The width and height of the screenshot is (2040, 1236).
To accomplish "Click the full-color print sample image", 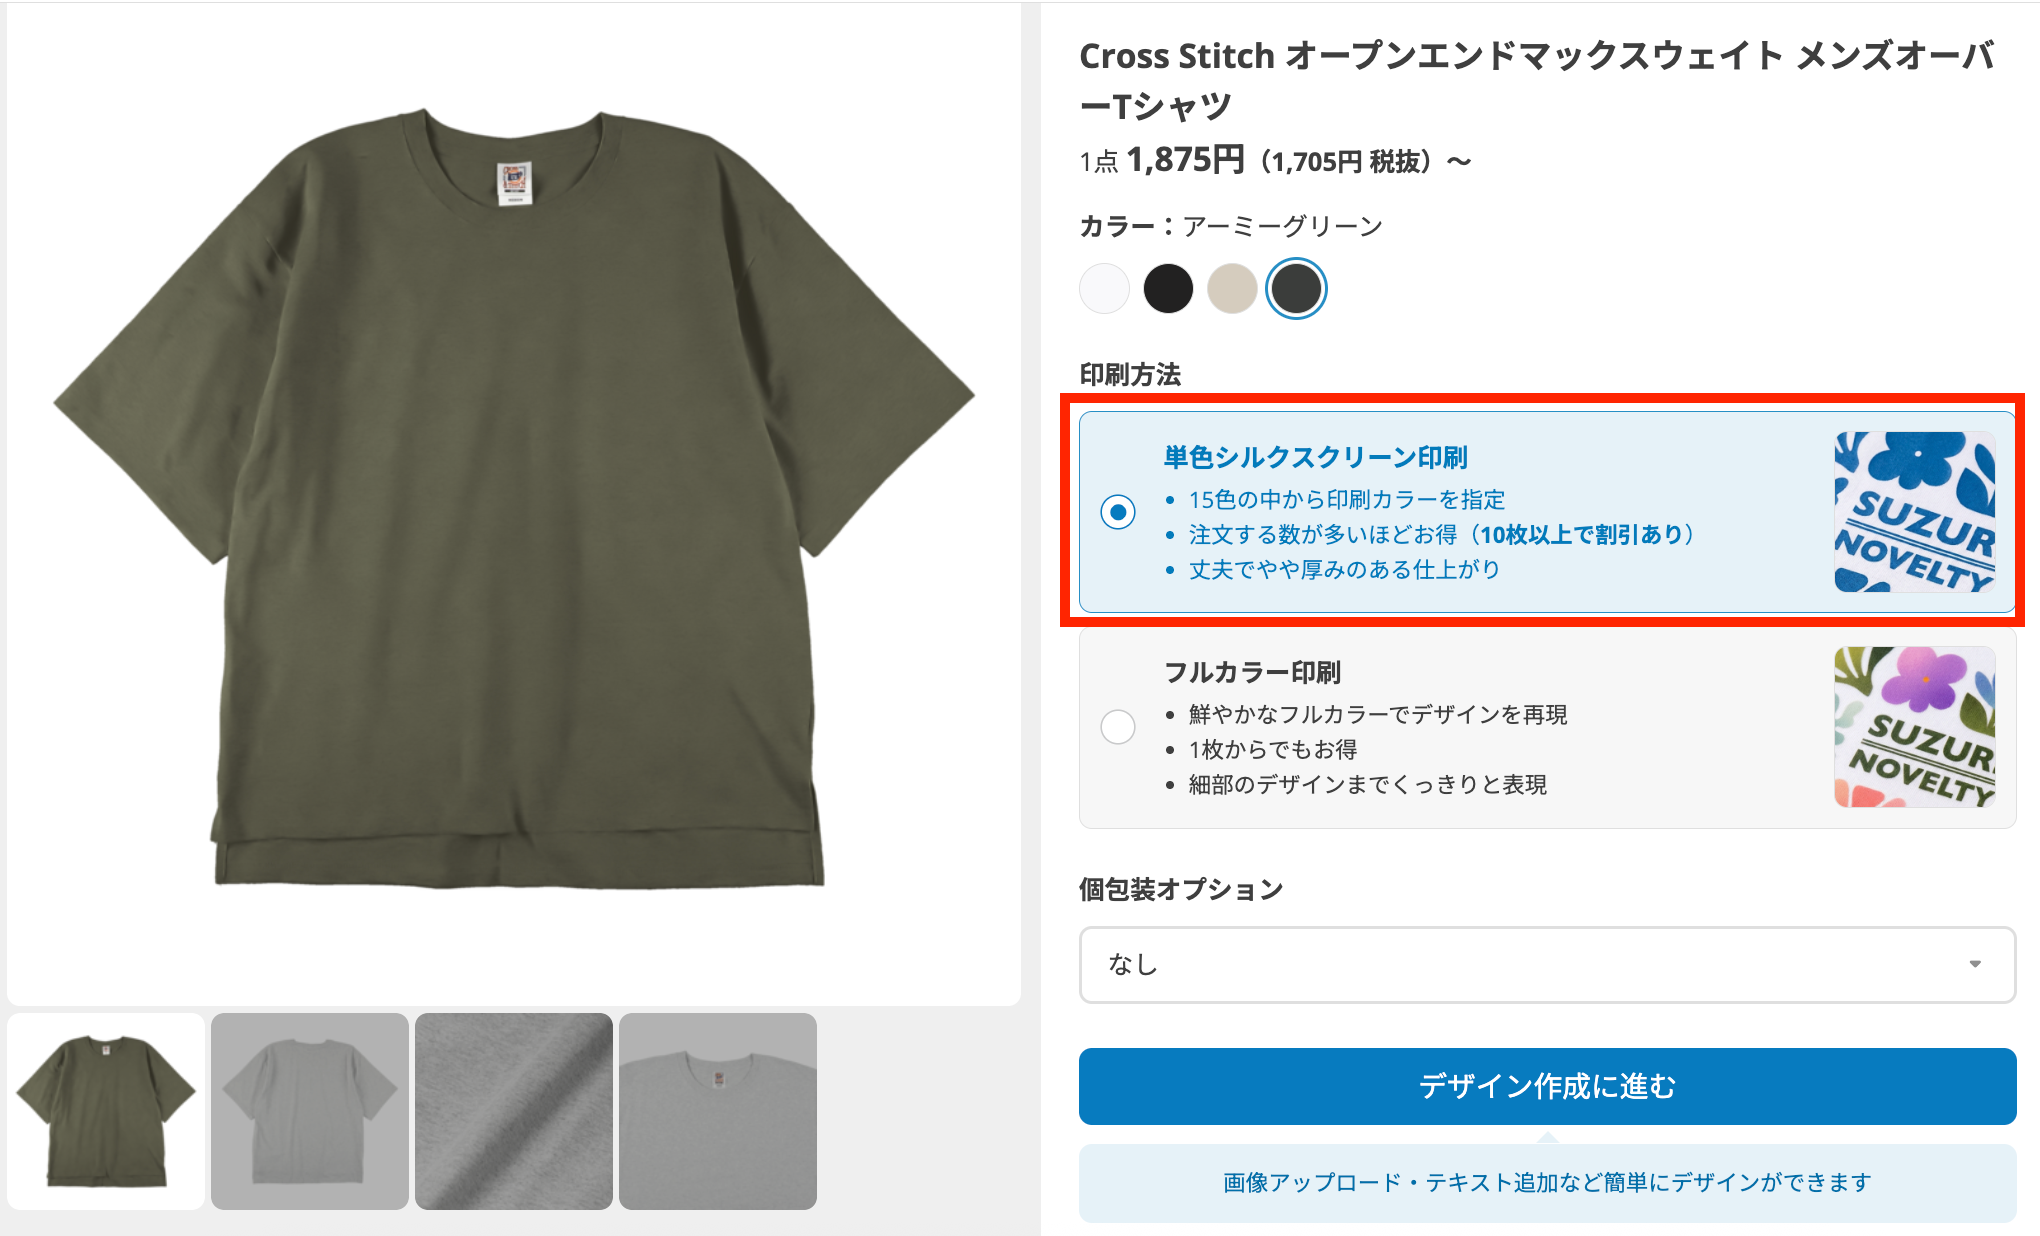I will coord(1914,727).
